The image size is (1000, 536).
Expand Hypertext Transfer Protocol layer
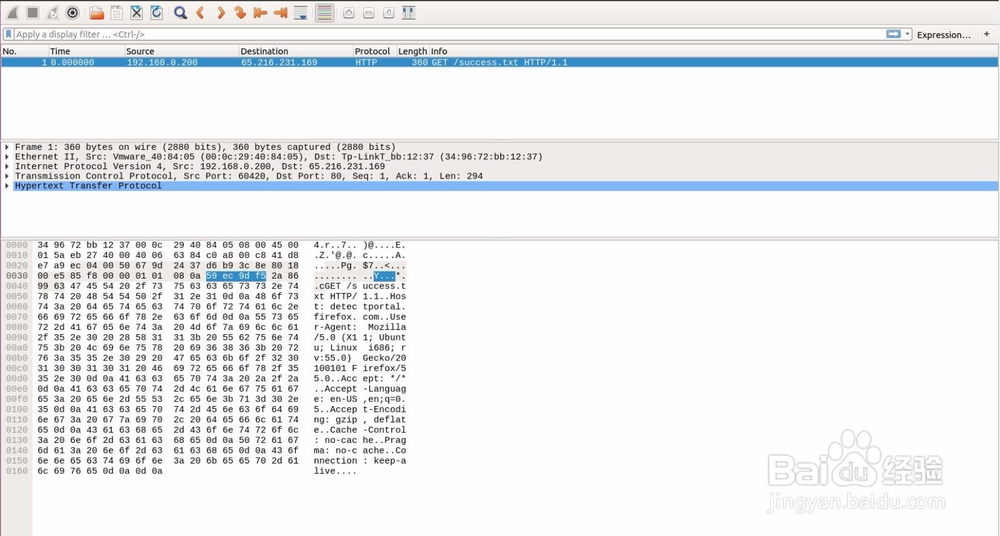7,186
